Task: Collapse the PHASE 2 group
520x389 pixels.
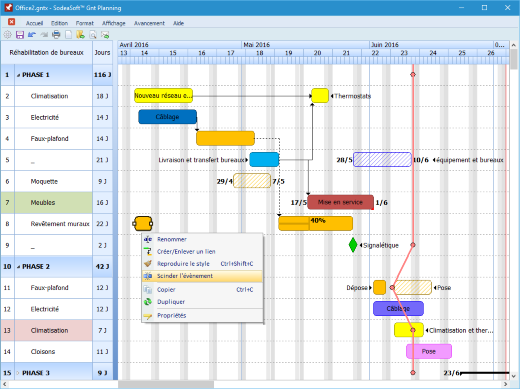Action: 18,267
